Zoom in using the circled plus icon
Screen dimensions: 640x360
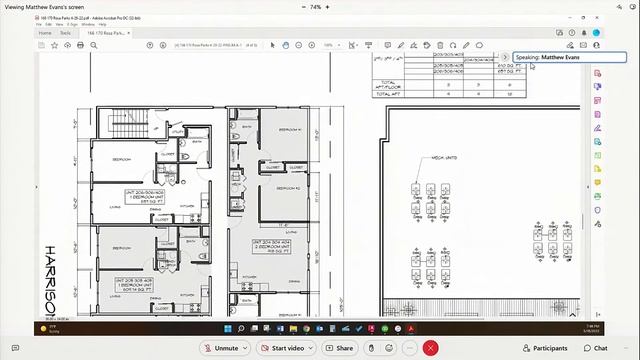click(x=312, y=45)
